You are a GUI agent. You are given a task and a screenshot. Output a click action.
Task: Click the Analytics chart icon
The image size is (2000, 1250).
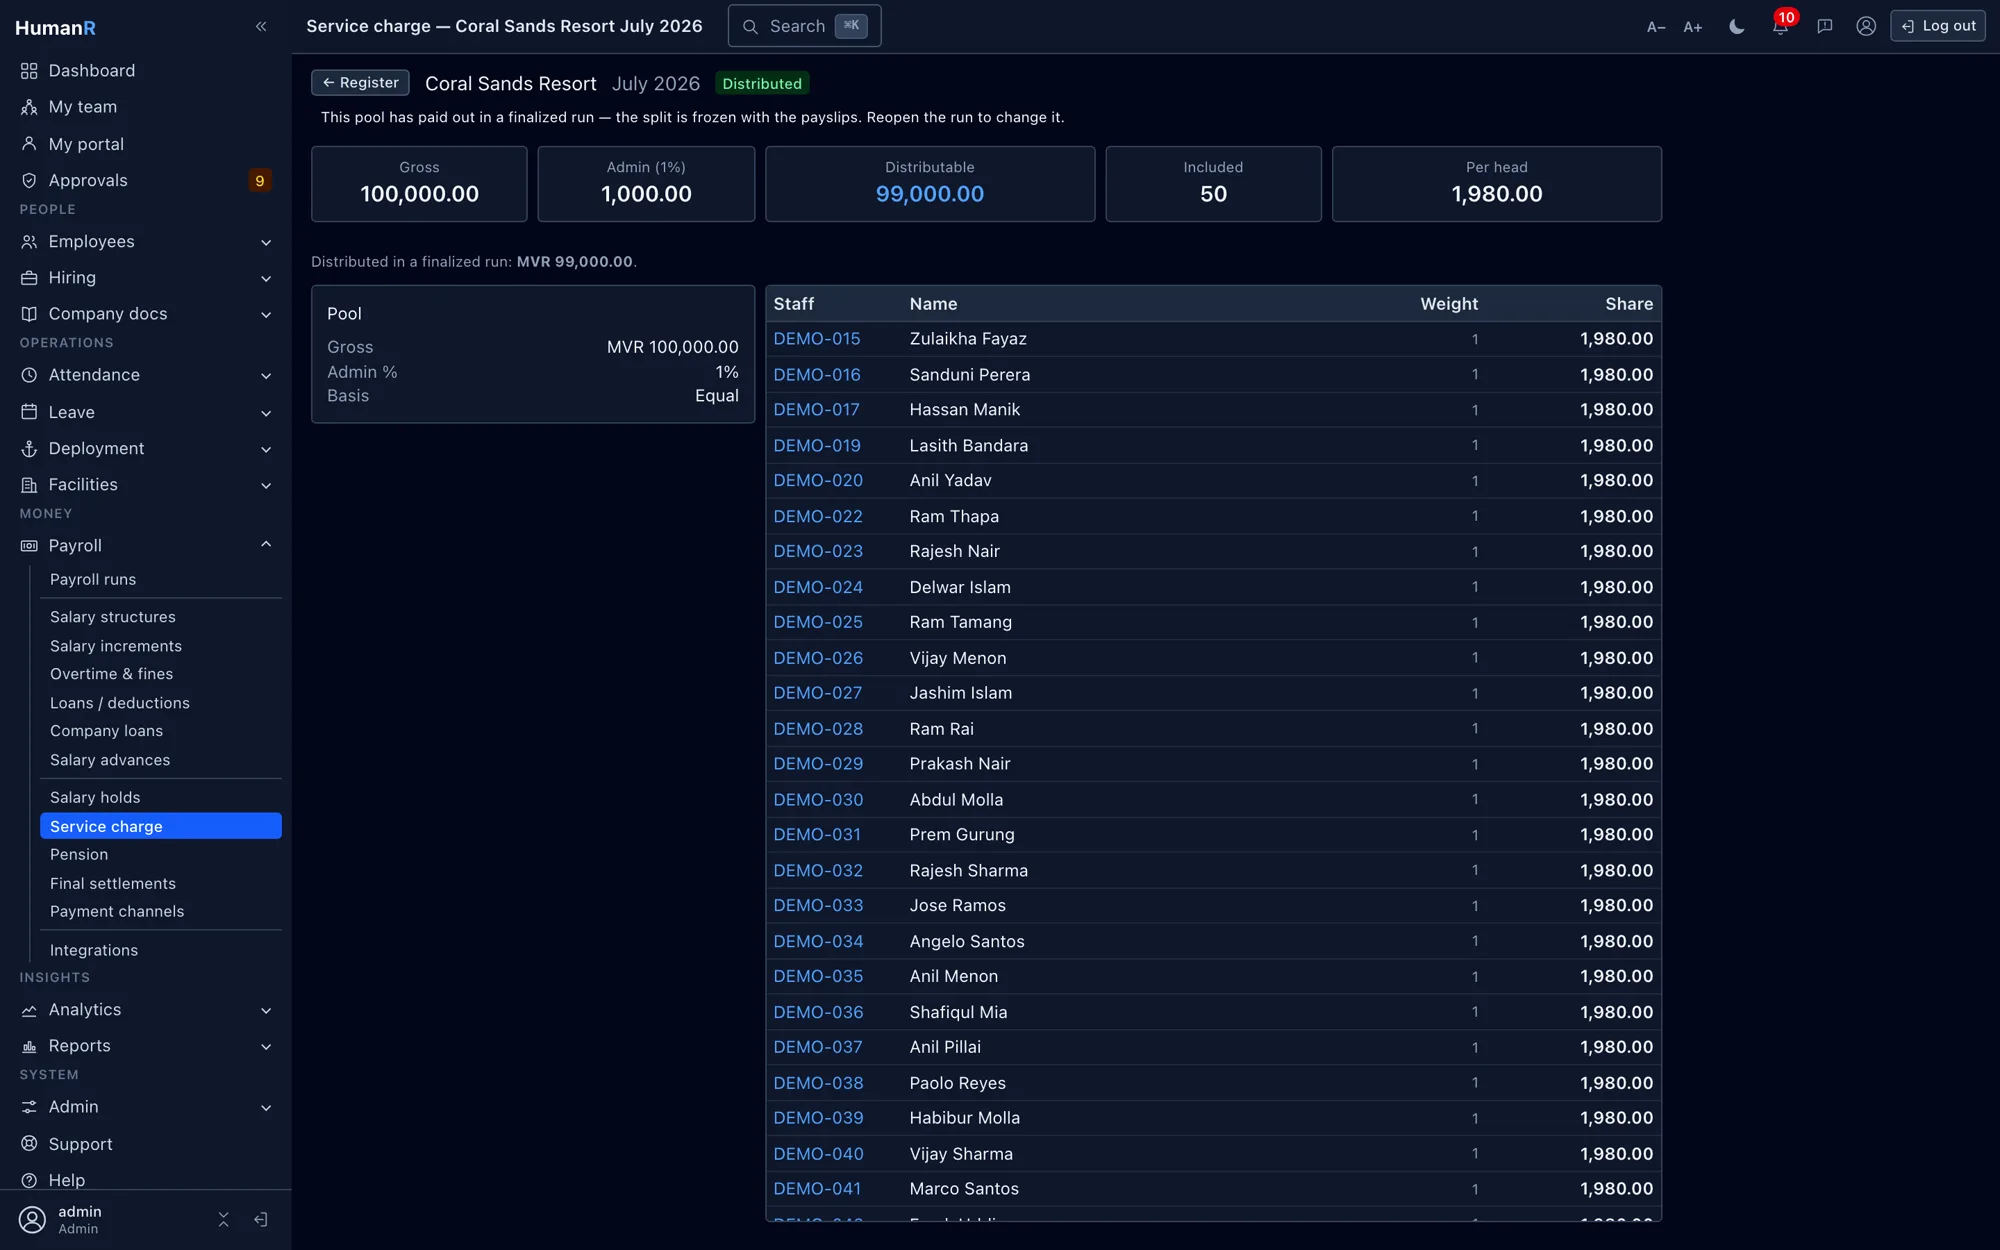coord(29,1010)
